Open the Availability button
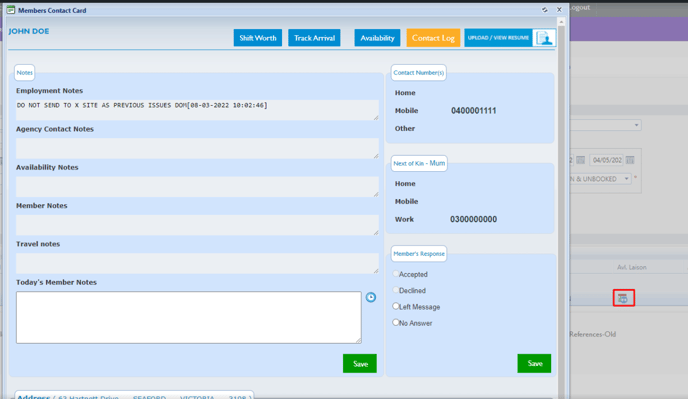The width and height of the screenshot is (688, 399). pyautogui.click(x=377, y=38)
